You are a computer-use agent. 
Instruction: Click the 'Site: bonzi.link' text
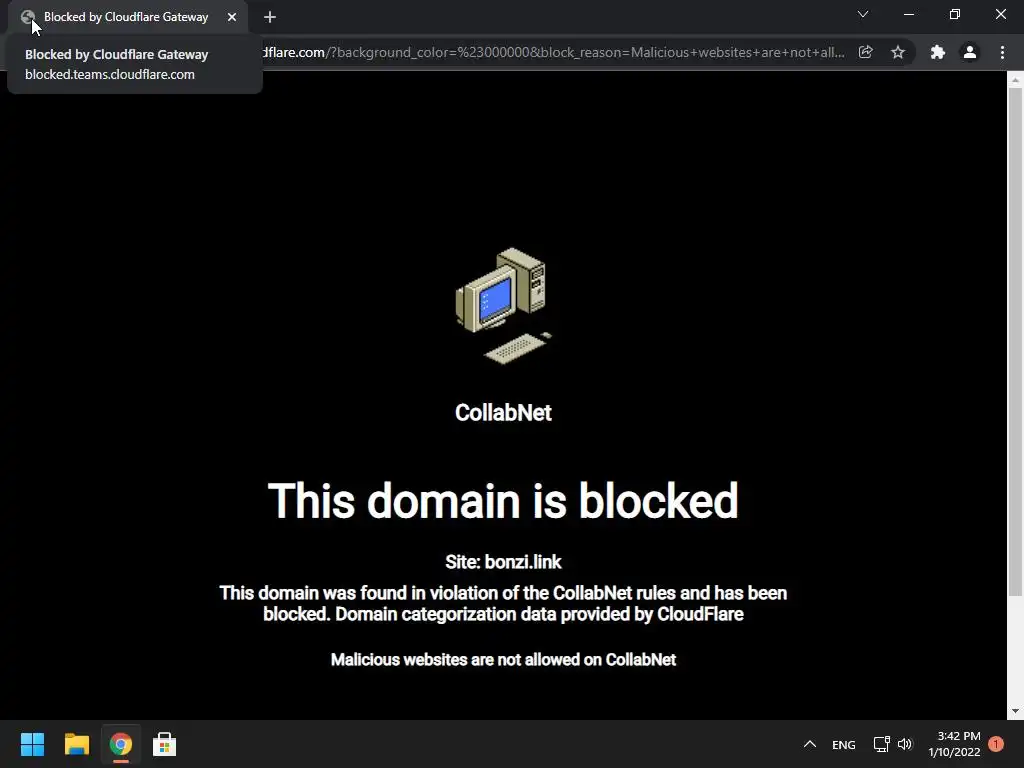click(504, 562)
